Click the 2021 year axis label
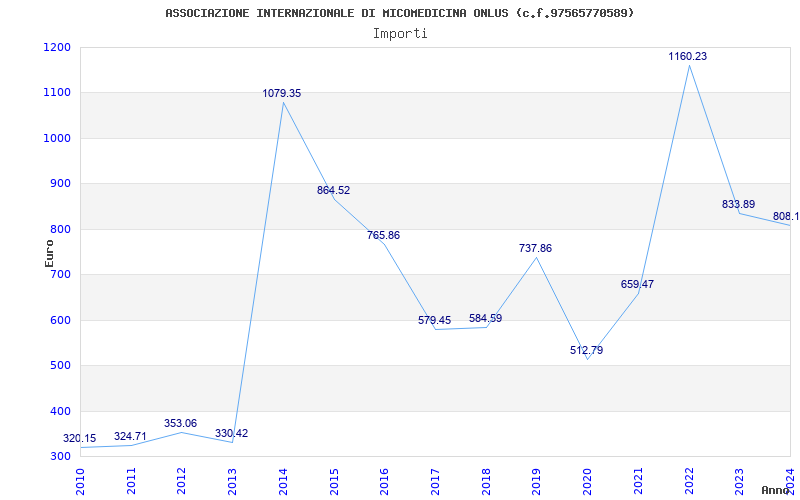Viewport: 800px width, 500px height. click(x=638, y=482)
